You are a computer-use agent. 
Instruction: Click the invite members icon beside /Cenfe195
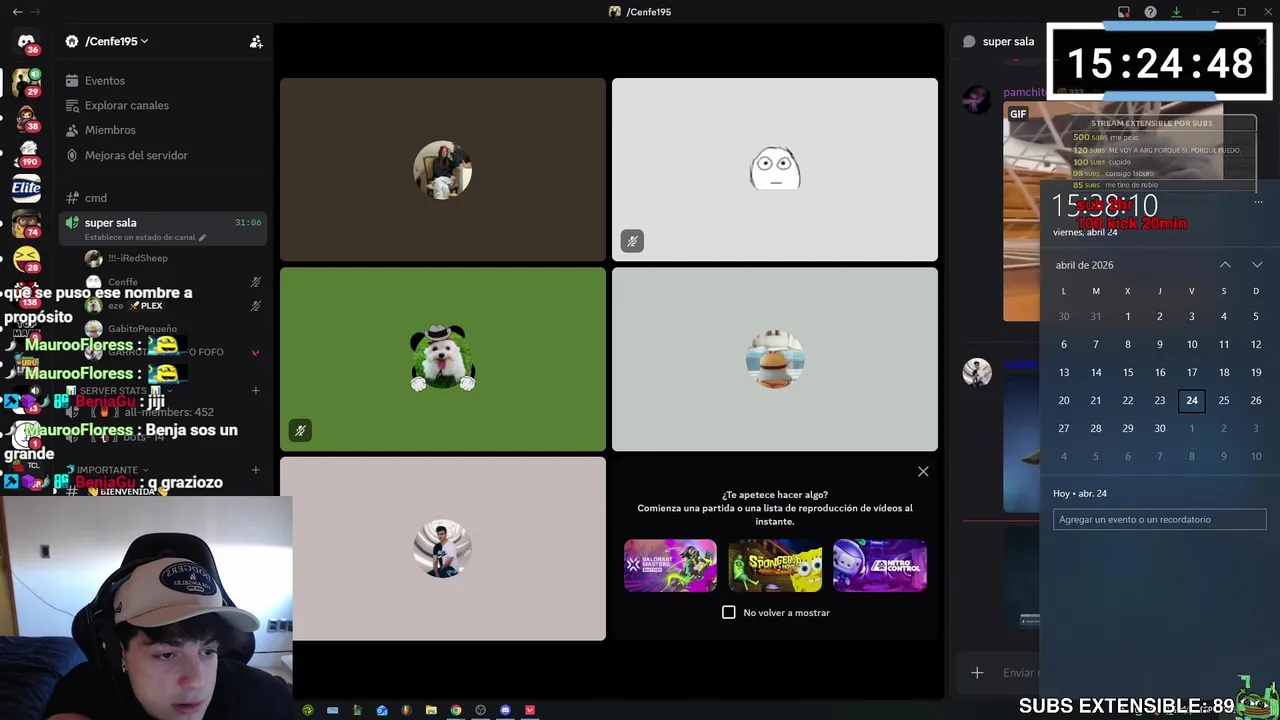256,41
